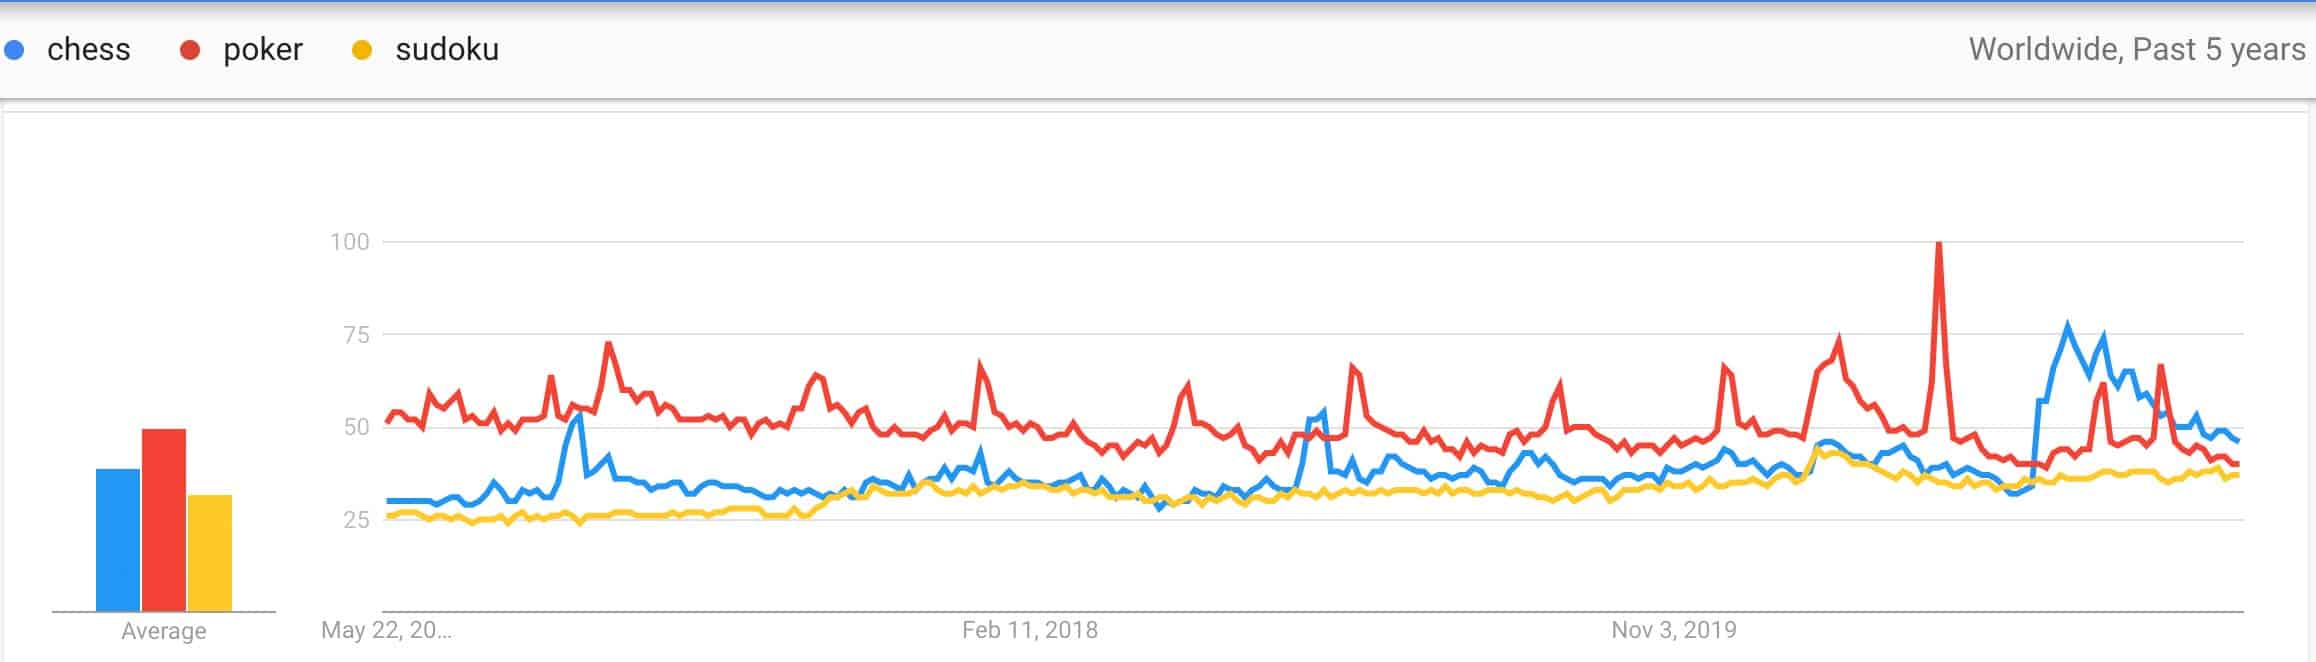2316x662 pixels.
Task: Click the 25 y-axis value label
Action: pyautogui.click(x=356, y=520)
